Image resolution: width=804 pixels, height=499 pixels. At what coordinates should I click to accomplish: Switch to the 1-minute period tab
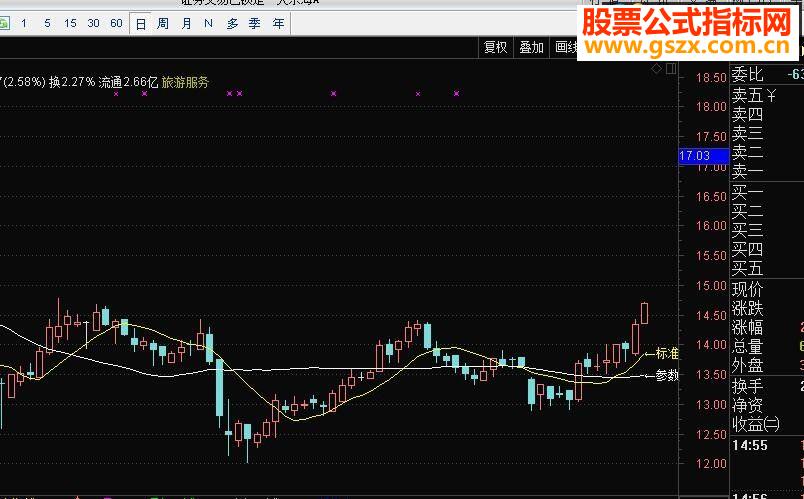[x=24, y=24]
